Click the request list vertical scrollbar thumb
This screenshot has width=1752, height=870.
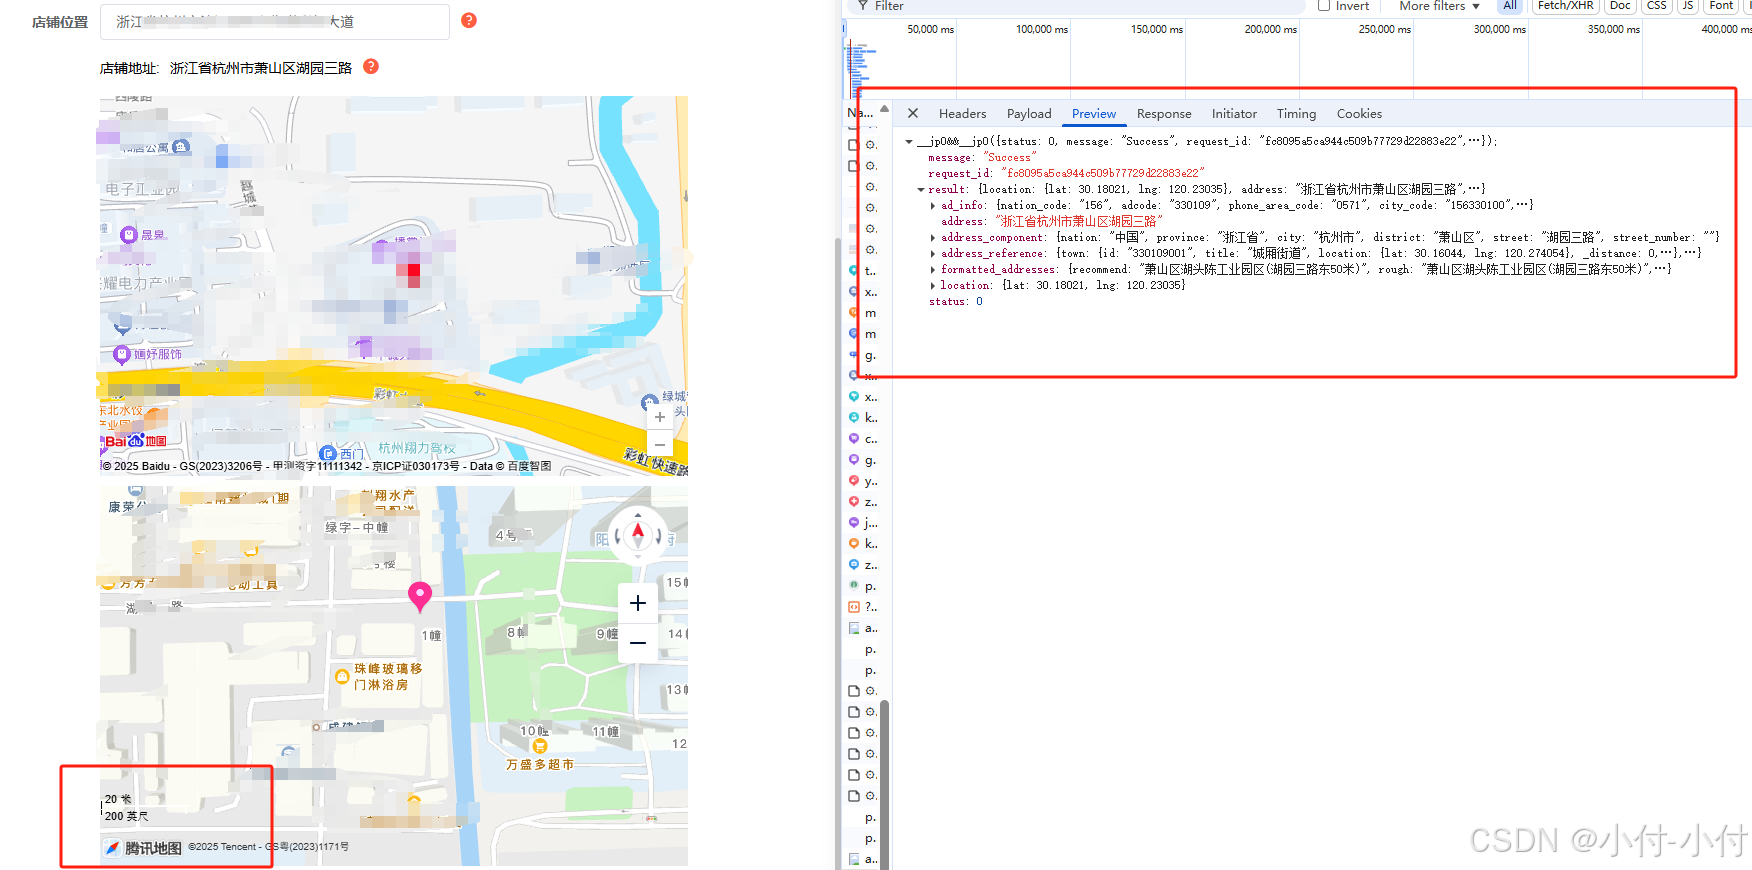pyautogui.click(x=885, y=785)
